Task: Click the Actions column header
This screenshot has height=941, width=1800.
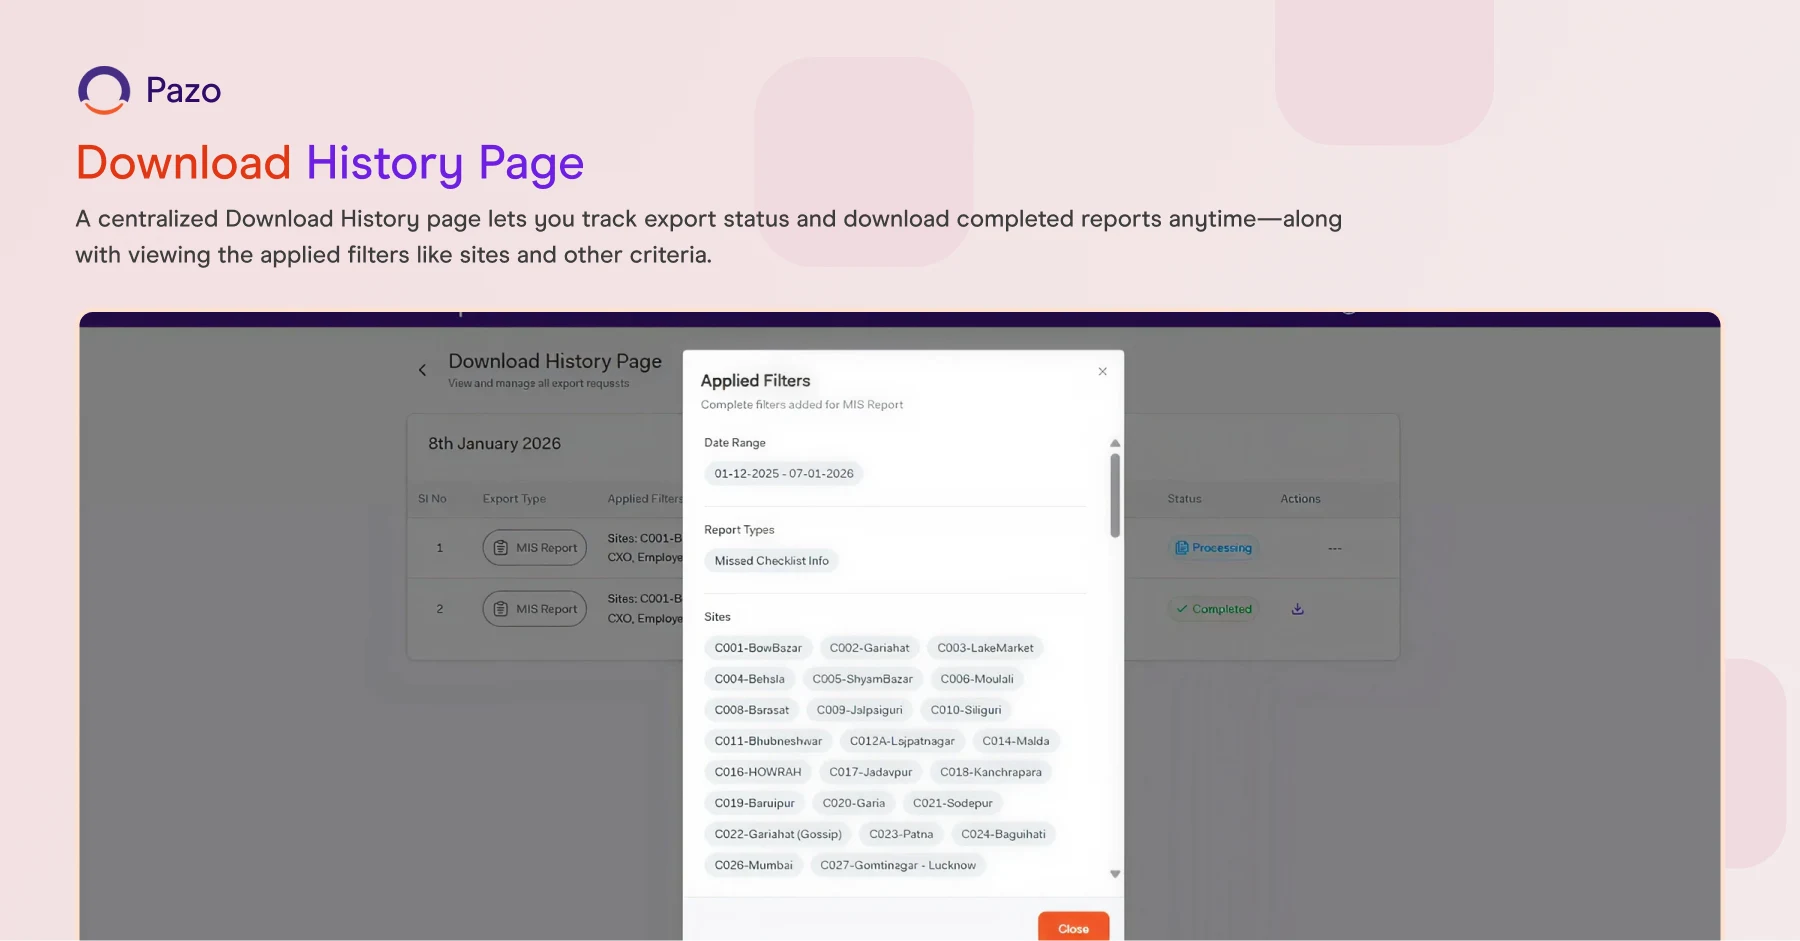Action: 1300,499
